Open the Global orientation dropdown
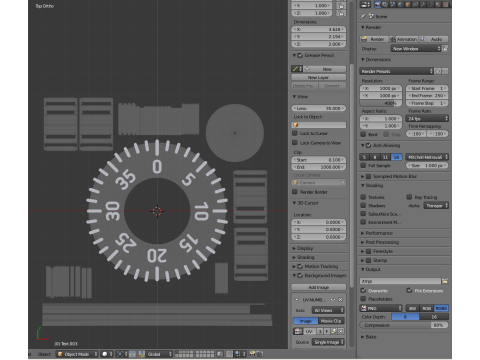The height and width of the screenshot is (360, 480). coord(158,354)
